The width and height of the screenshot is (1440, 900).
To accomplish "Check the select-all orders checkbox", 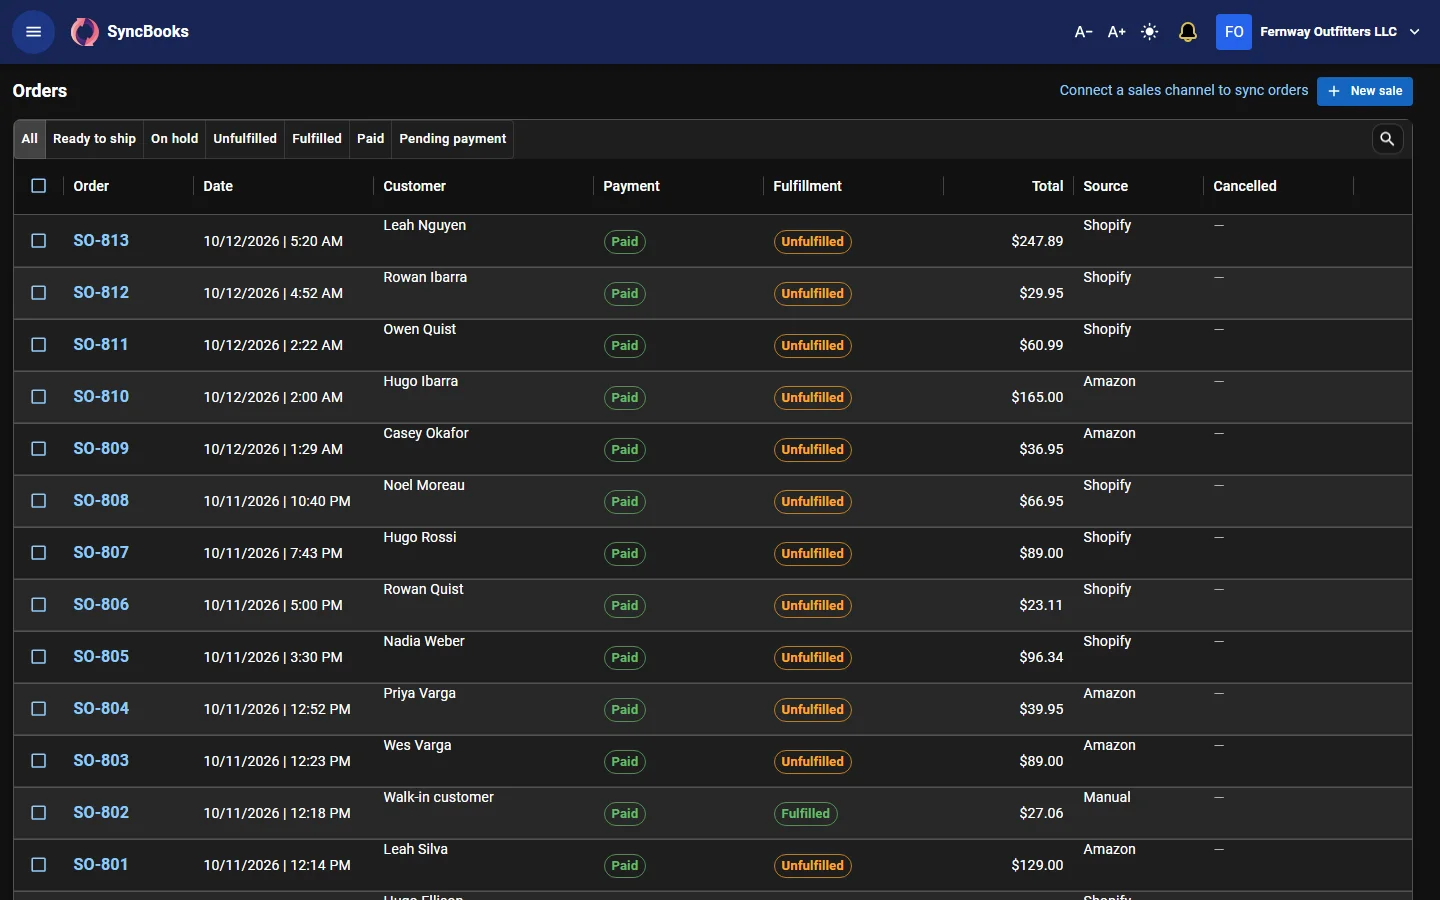I will click(x=39, y=186).
